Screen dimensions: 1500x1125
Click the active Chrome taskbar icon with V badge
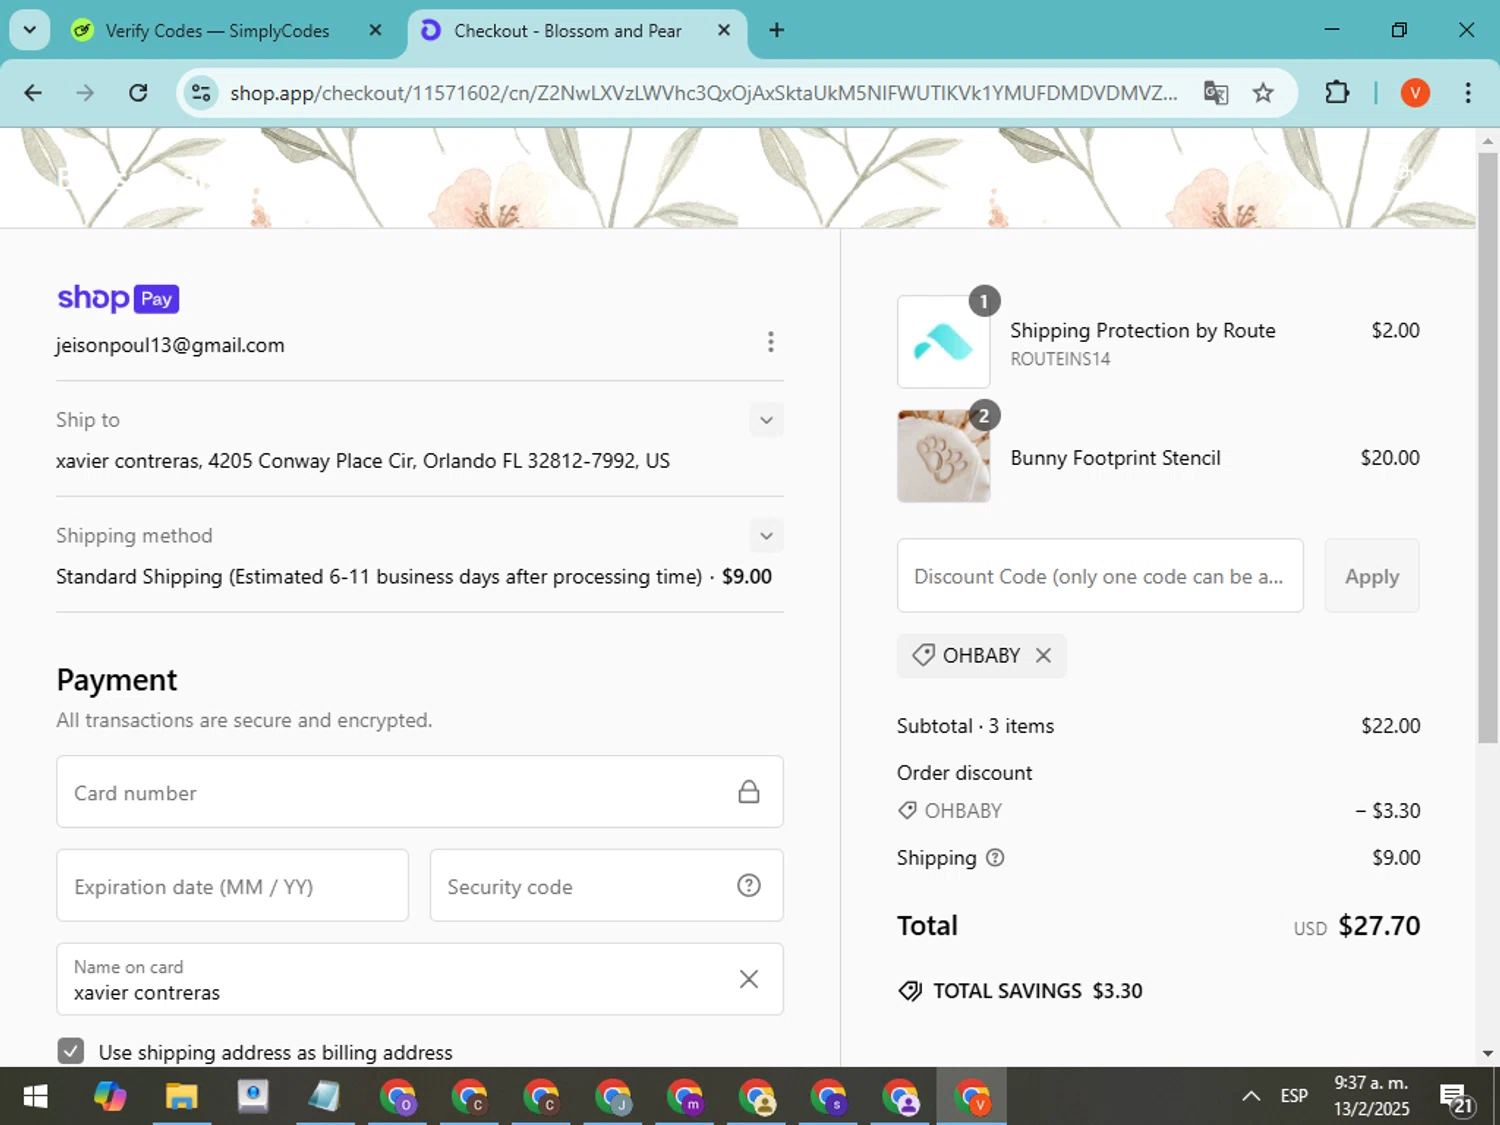pos(972,1097)
